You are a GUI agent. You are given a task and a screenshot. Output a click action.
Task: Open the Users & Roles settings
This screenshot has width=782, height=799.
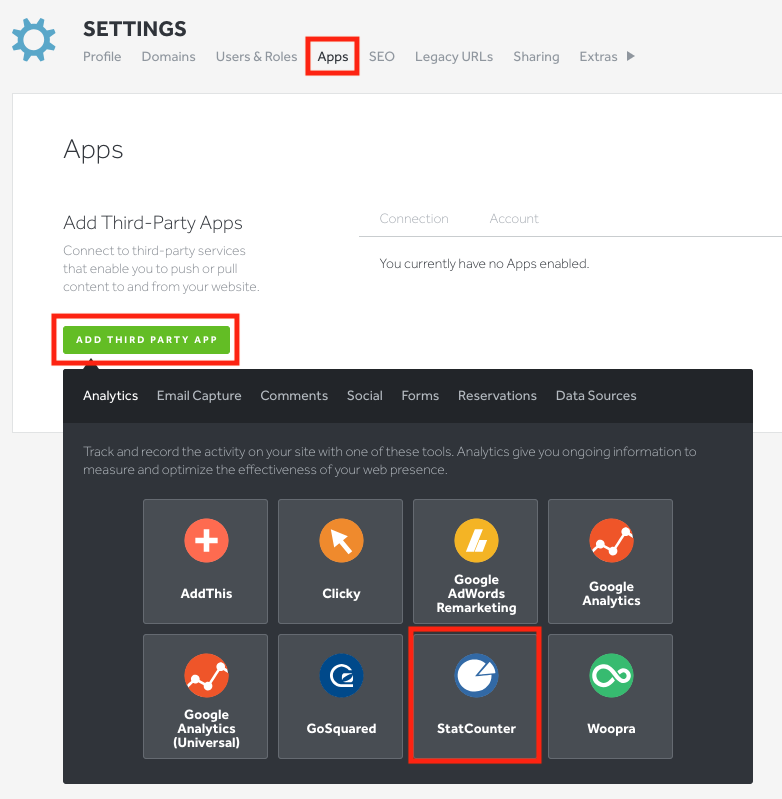tap(256, 57)
